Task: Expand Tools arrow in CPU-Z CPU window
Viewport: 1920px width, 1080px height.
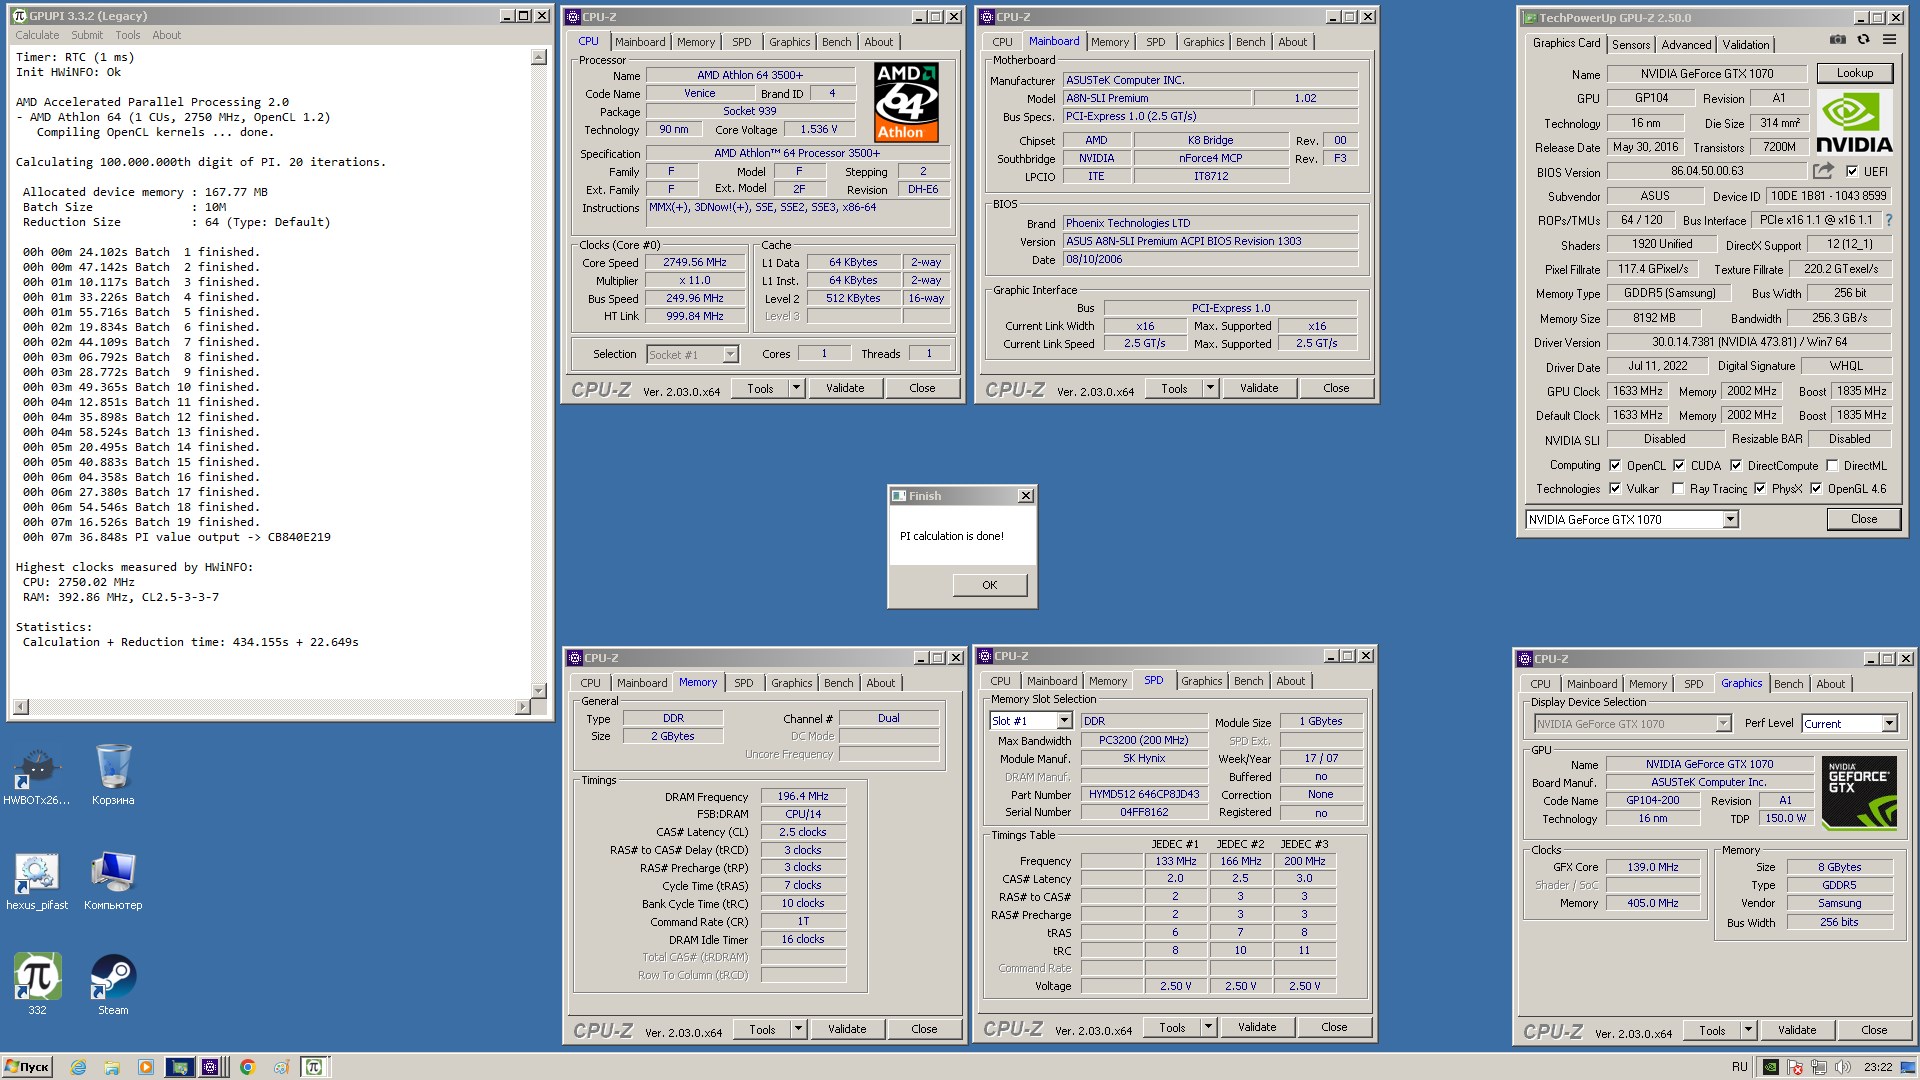Action: click(x=797, y=388)
